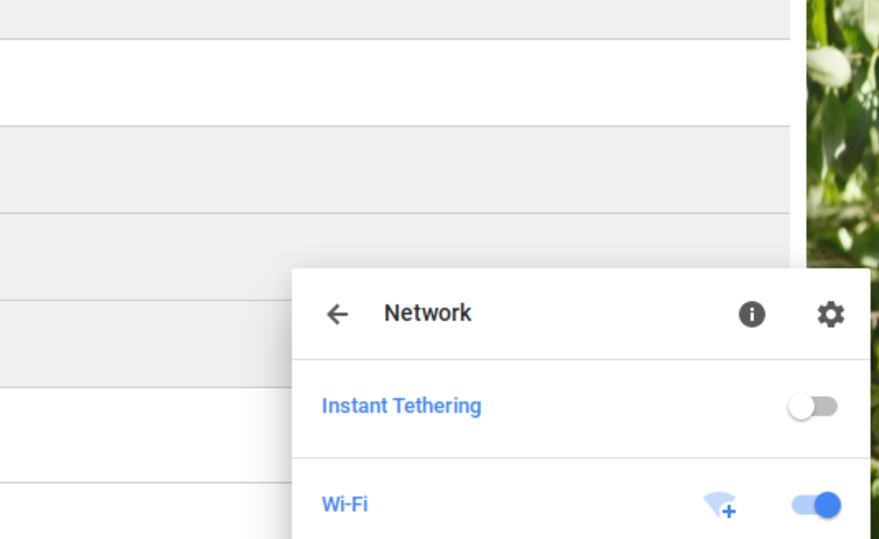This screenshot has height=539, width=879.
Task: Click blank space between Wi-Fi label and plus icon
Action: 535,505
